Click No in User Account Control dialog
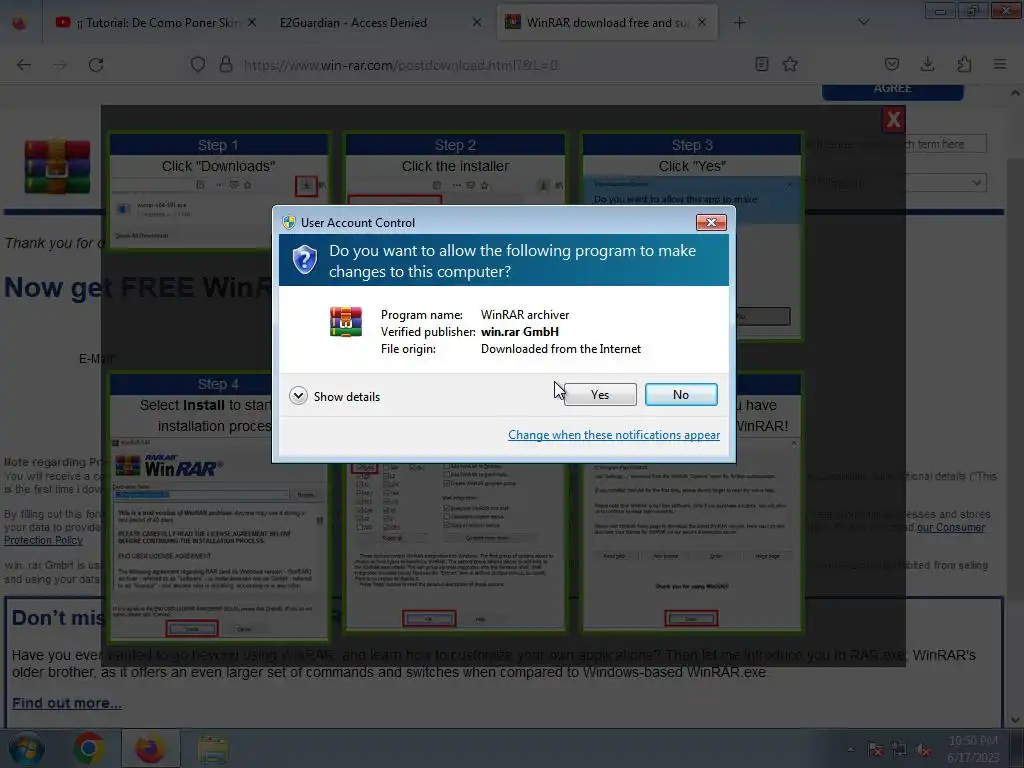 coord(681,394)
